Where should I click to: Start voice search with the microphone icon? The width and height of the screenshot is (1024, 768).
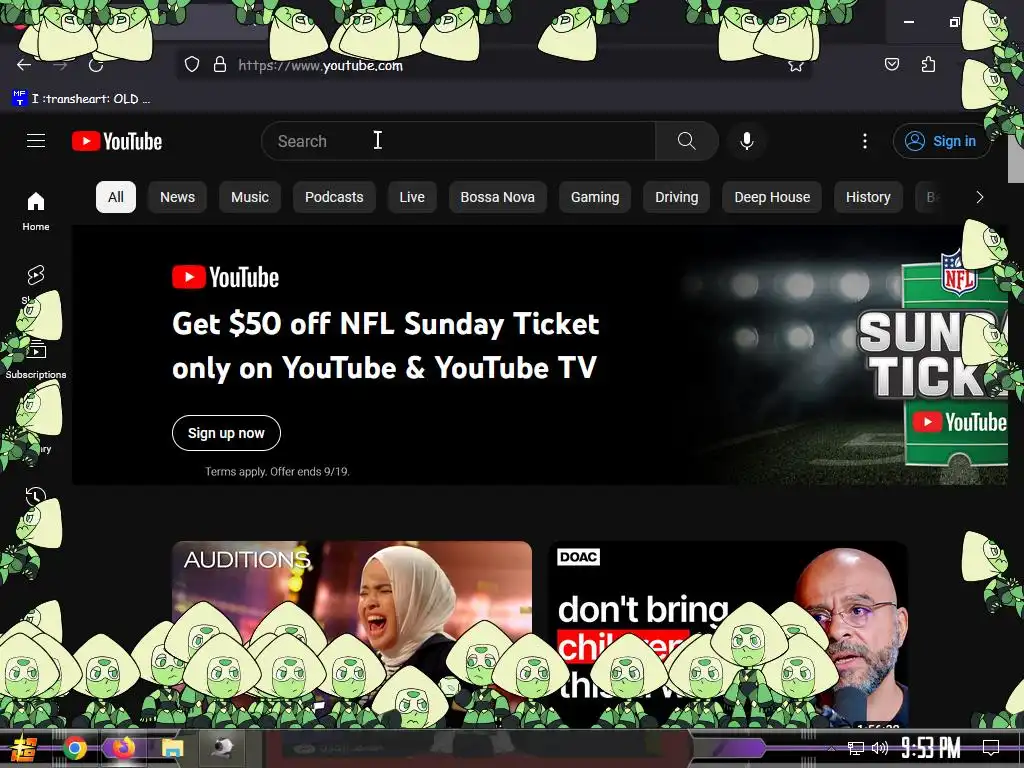click(x=746, y=141)
